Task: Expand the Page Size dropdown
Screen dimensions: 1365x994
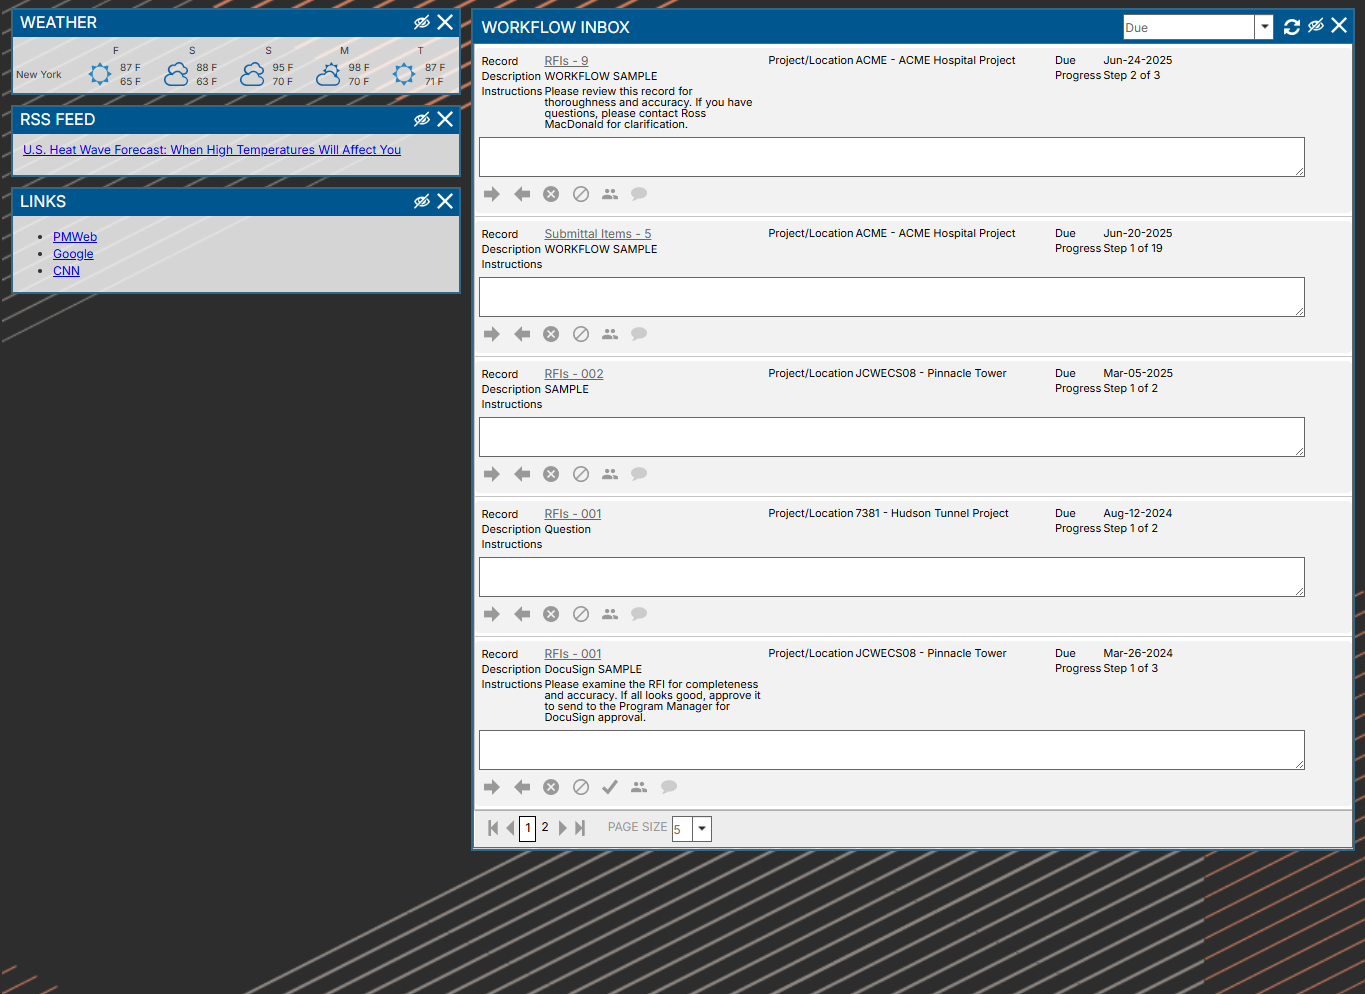Action: [x=702, y=828]
